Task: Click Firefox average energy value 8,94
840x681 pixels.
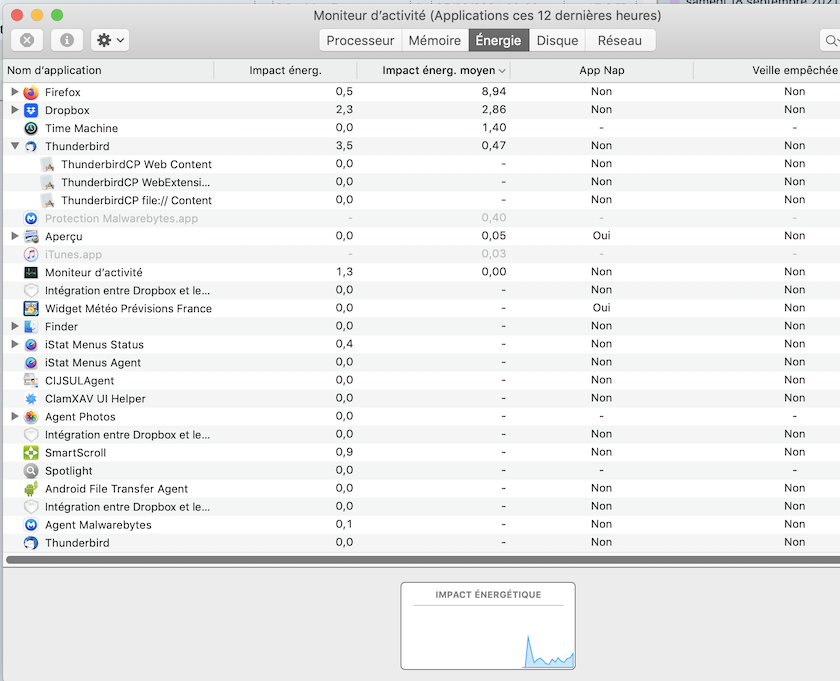Action: coord(493,92)
